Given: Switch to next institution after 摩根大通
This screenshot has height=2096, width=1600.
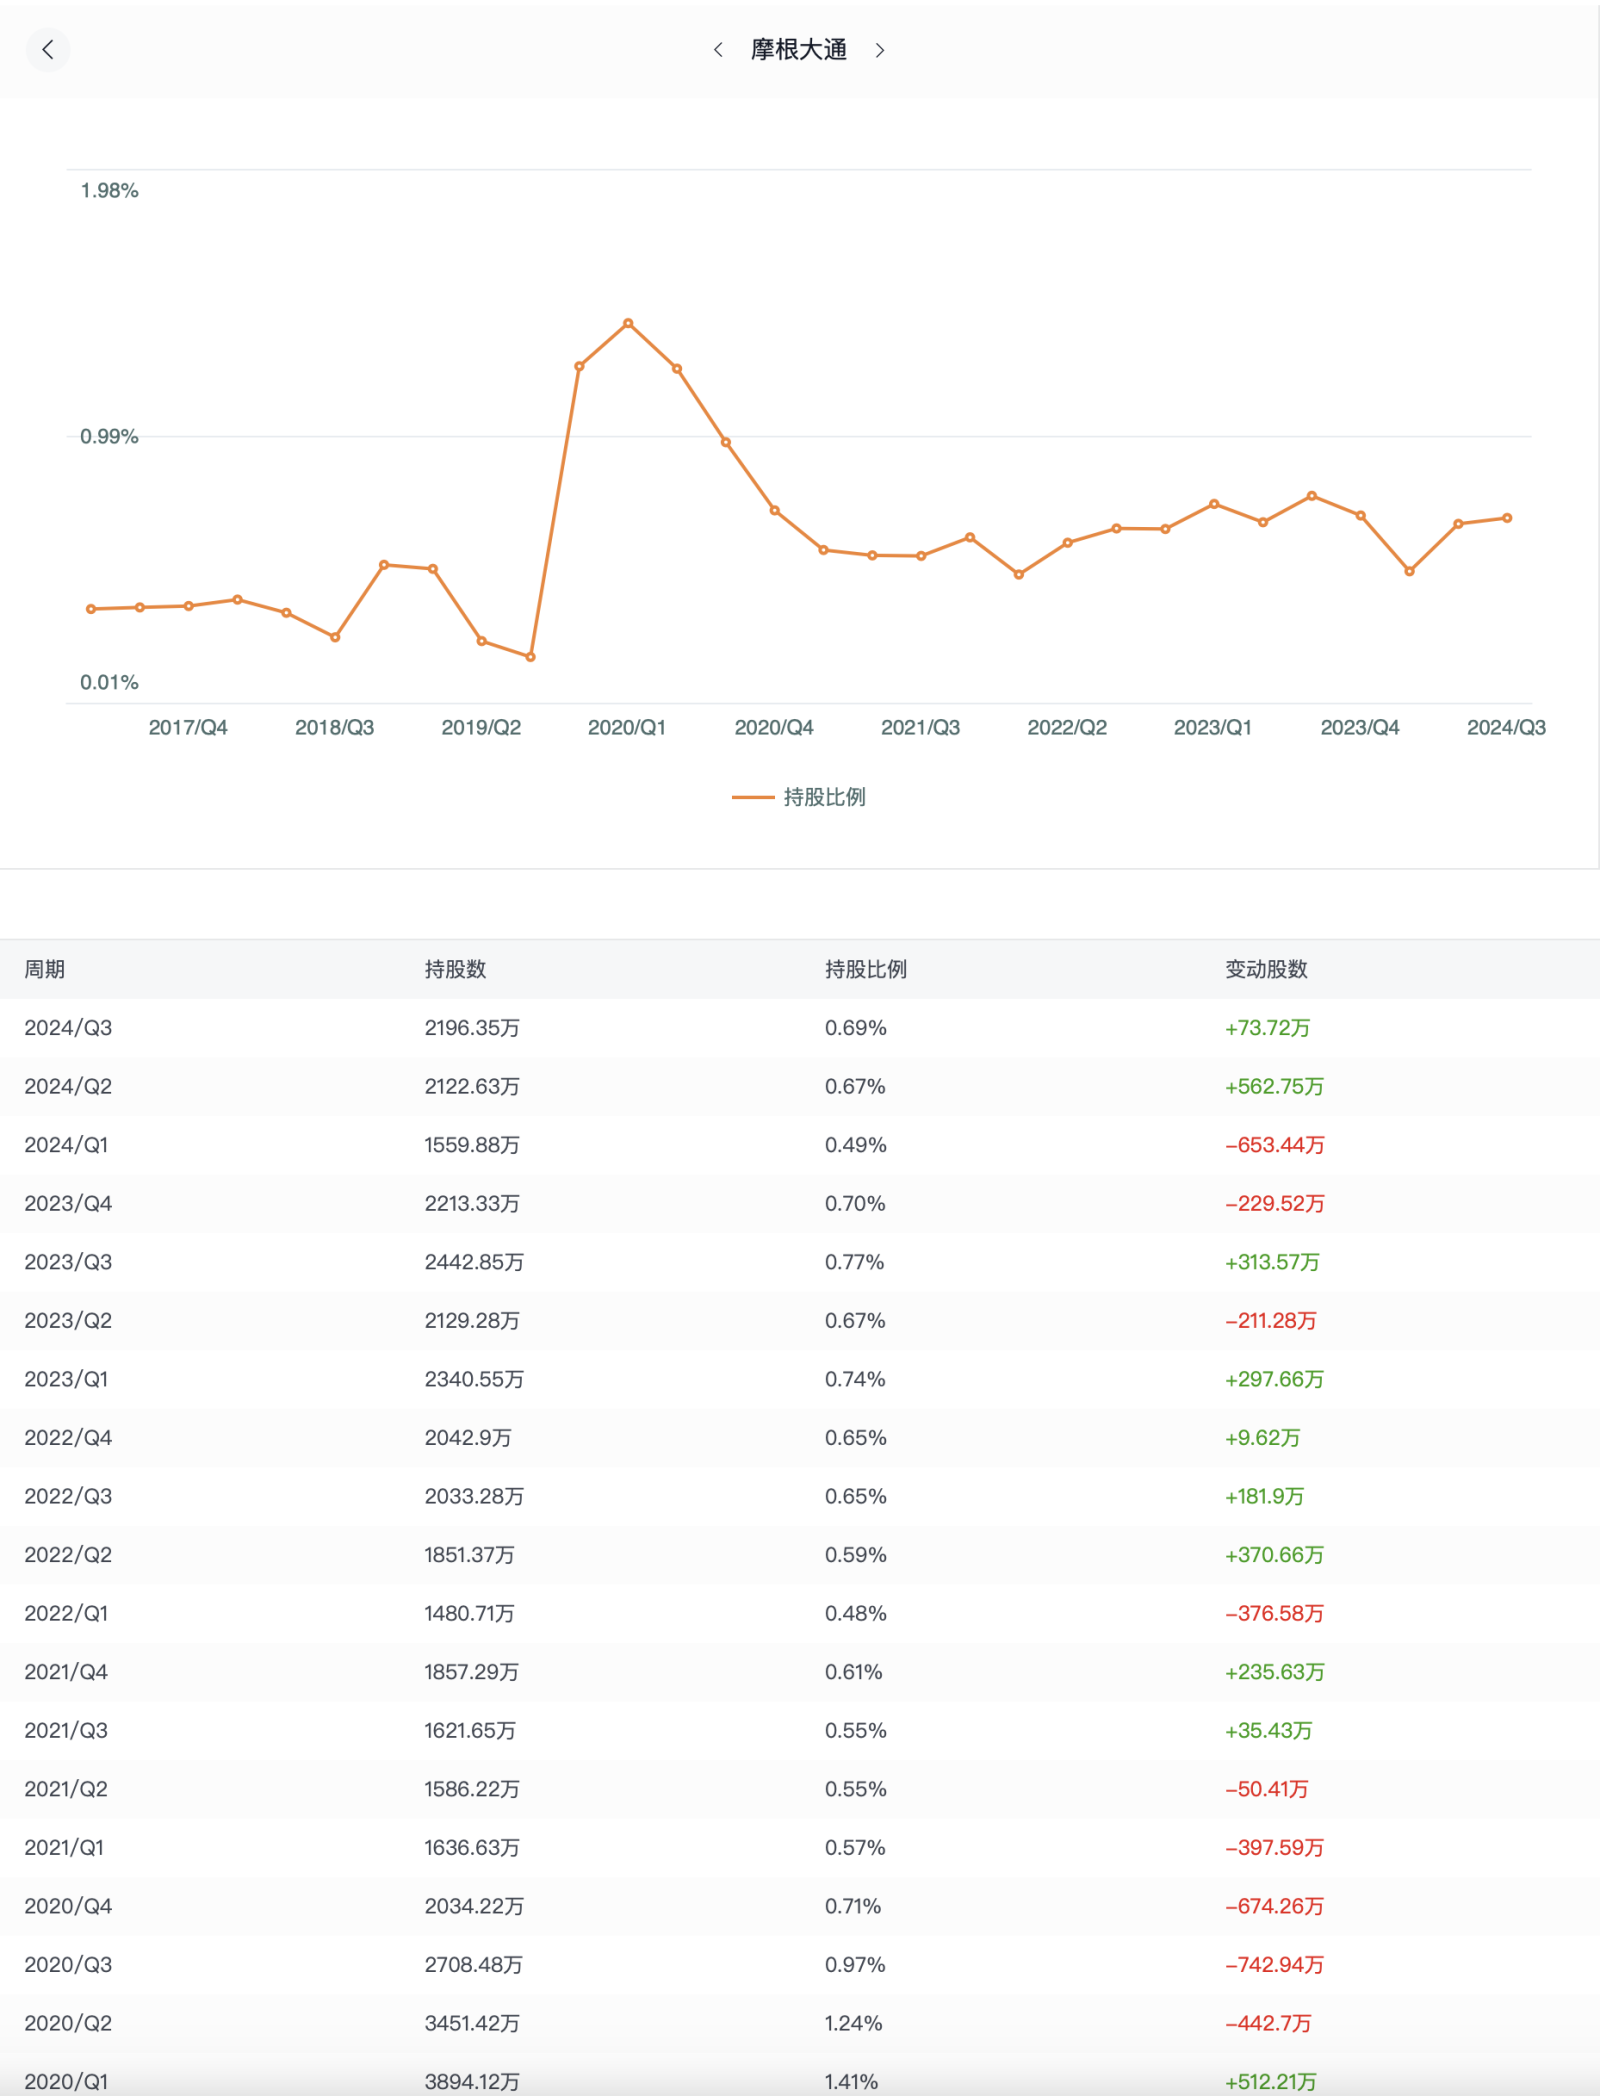Looking at the screenshot, I should 880,50.
